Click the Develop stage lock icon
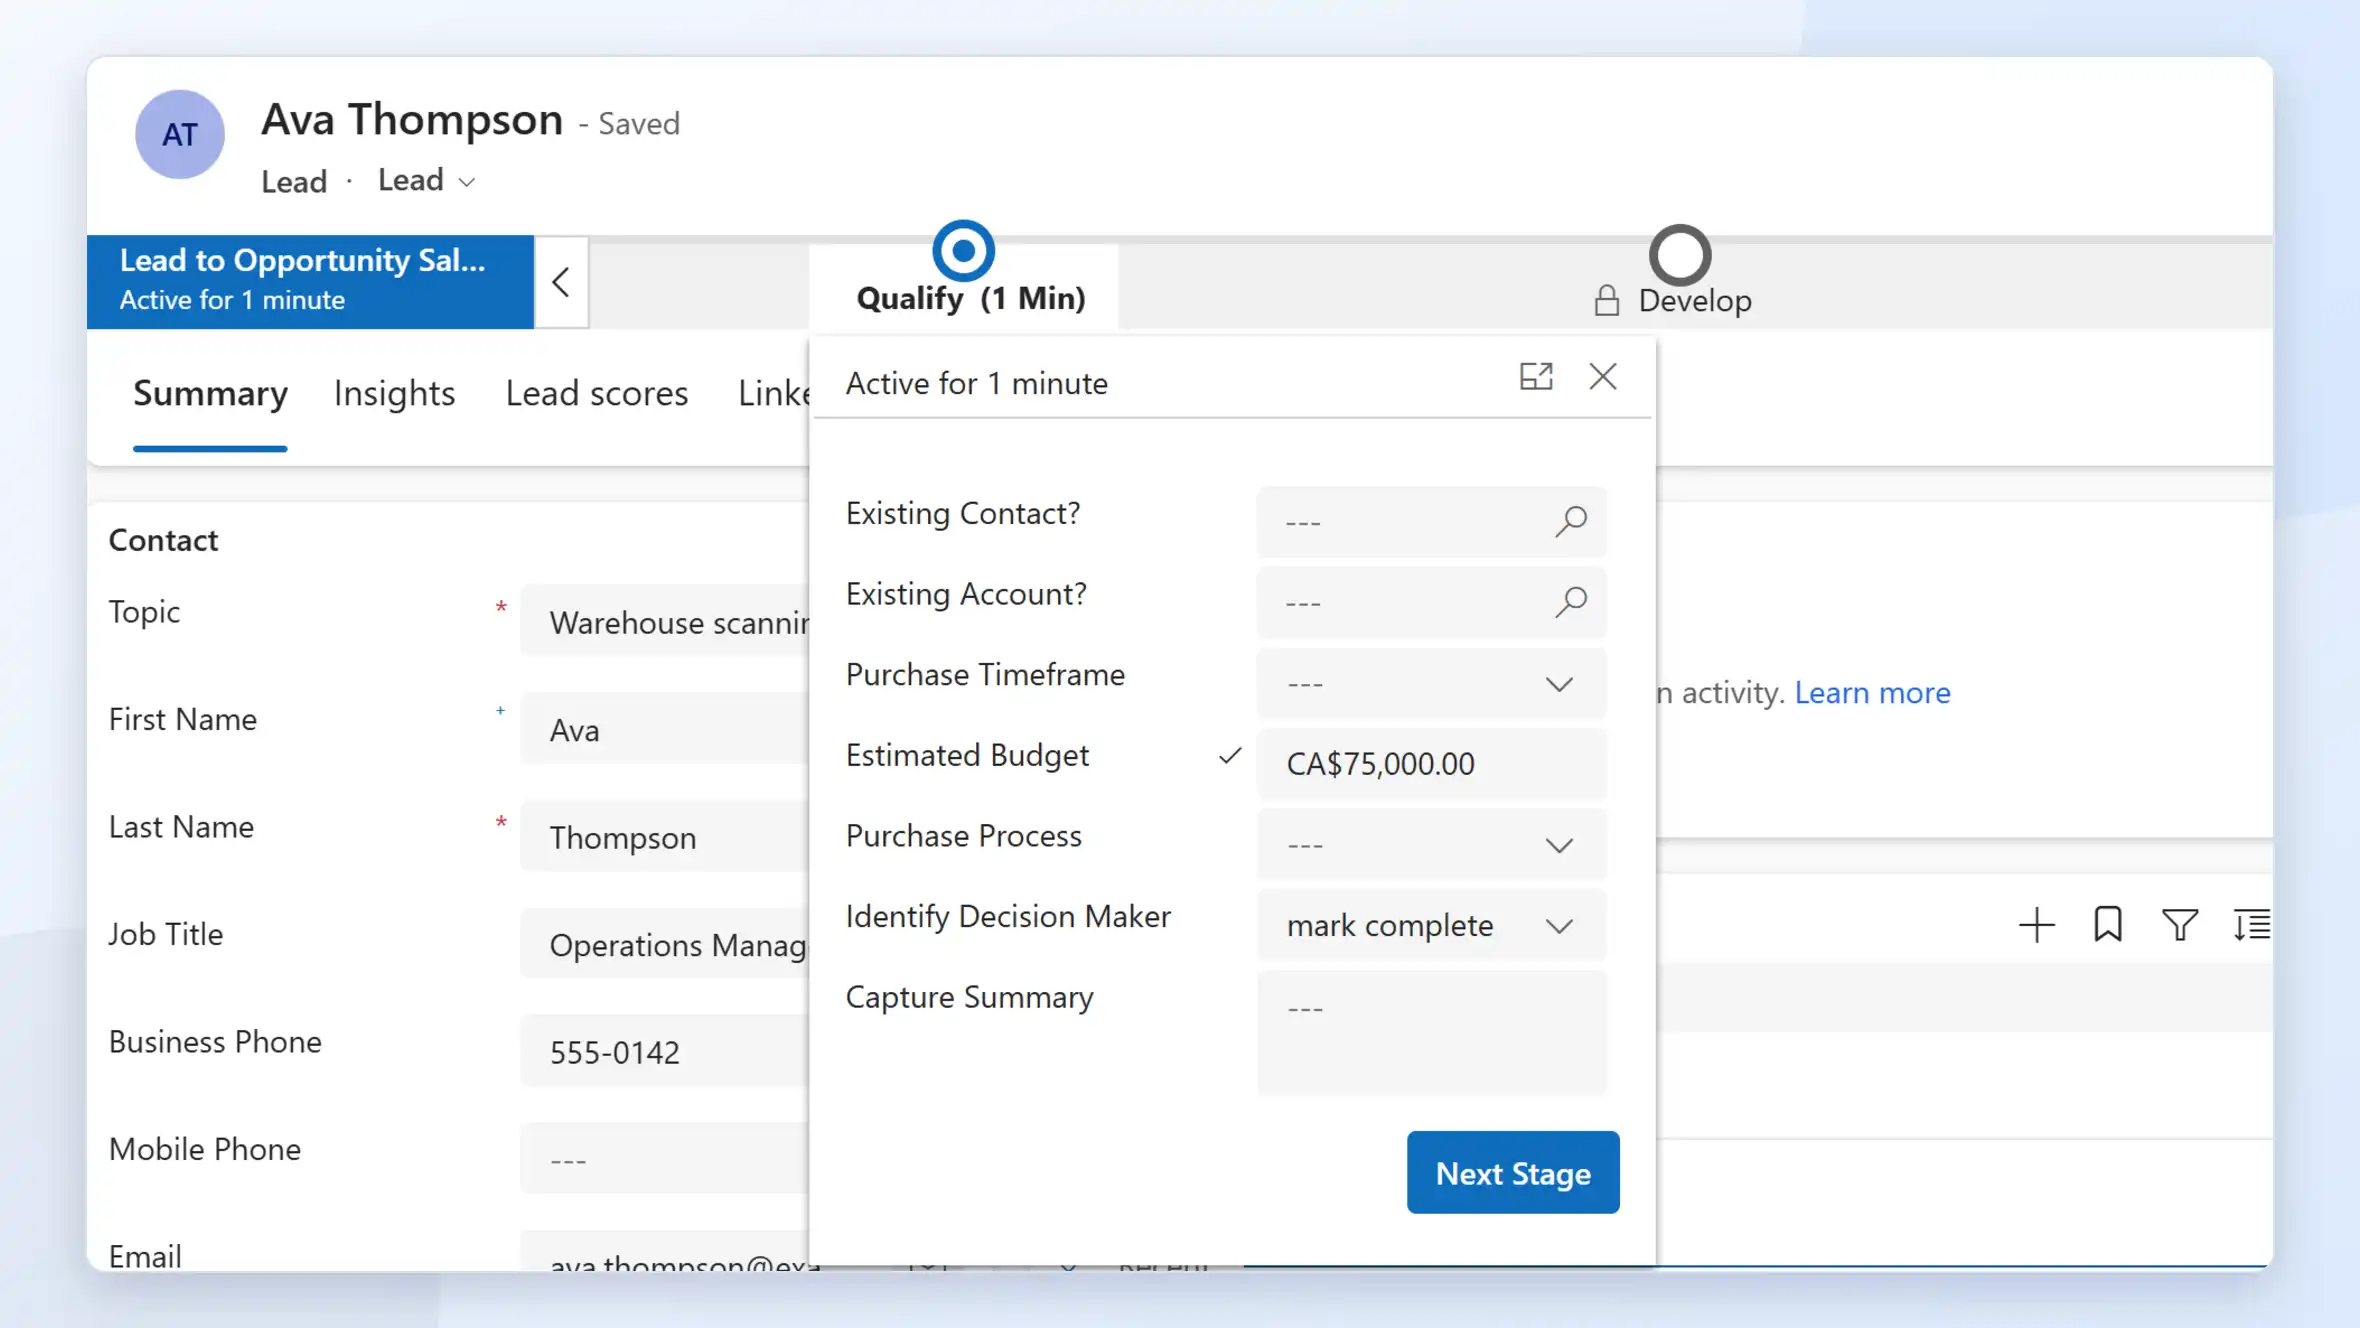 point(1606,300)
